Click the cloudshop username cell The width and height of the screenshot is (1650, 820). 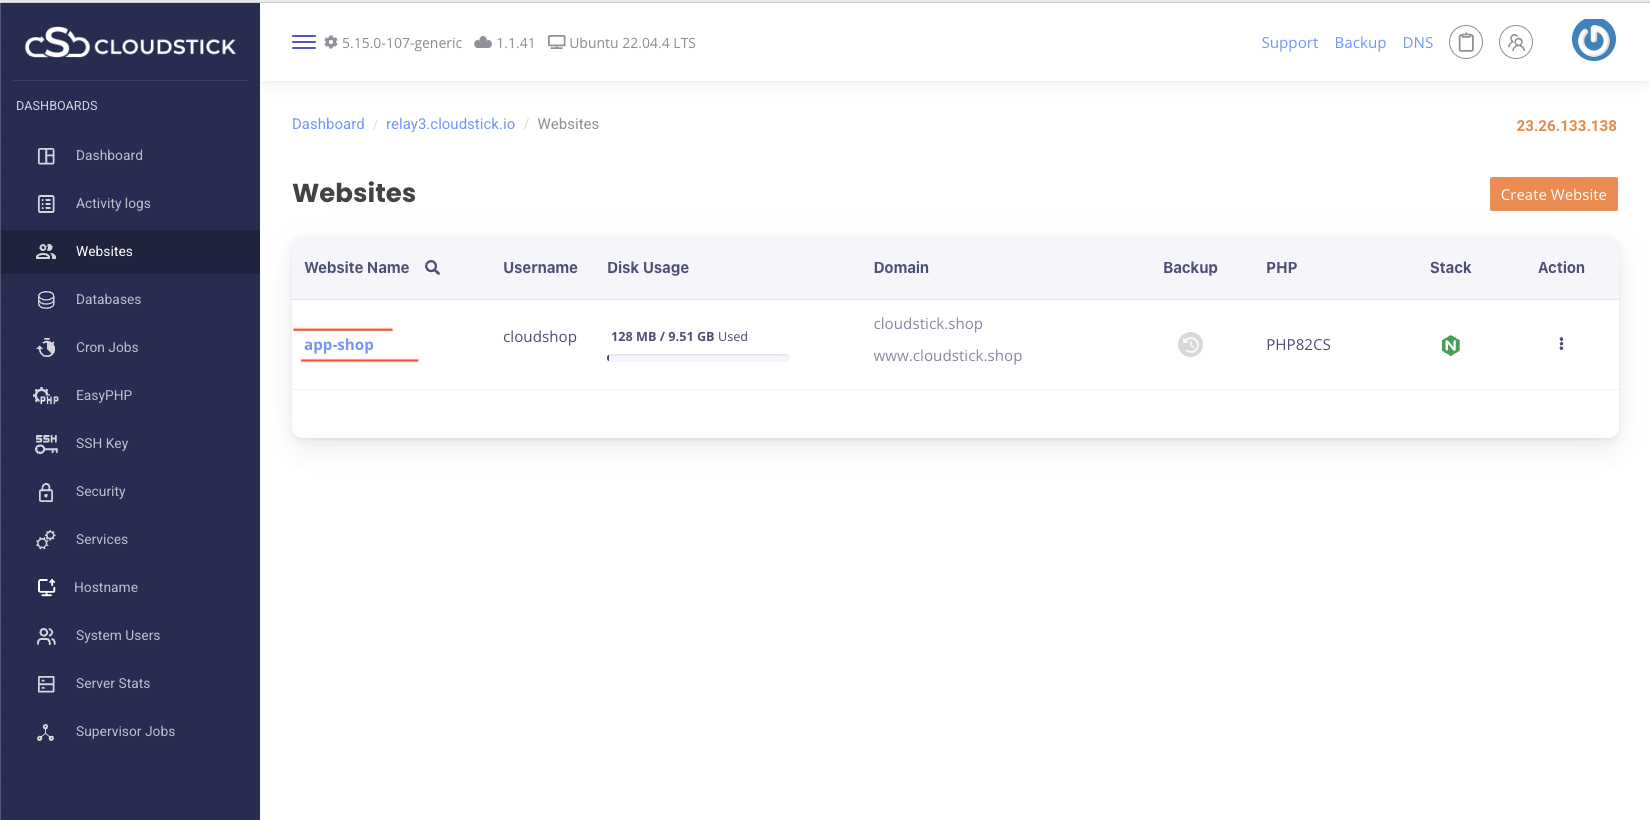click(x=540, y=336)
